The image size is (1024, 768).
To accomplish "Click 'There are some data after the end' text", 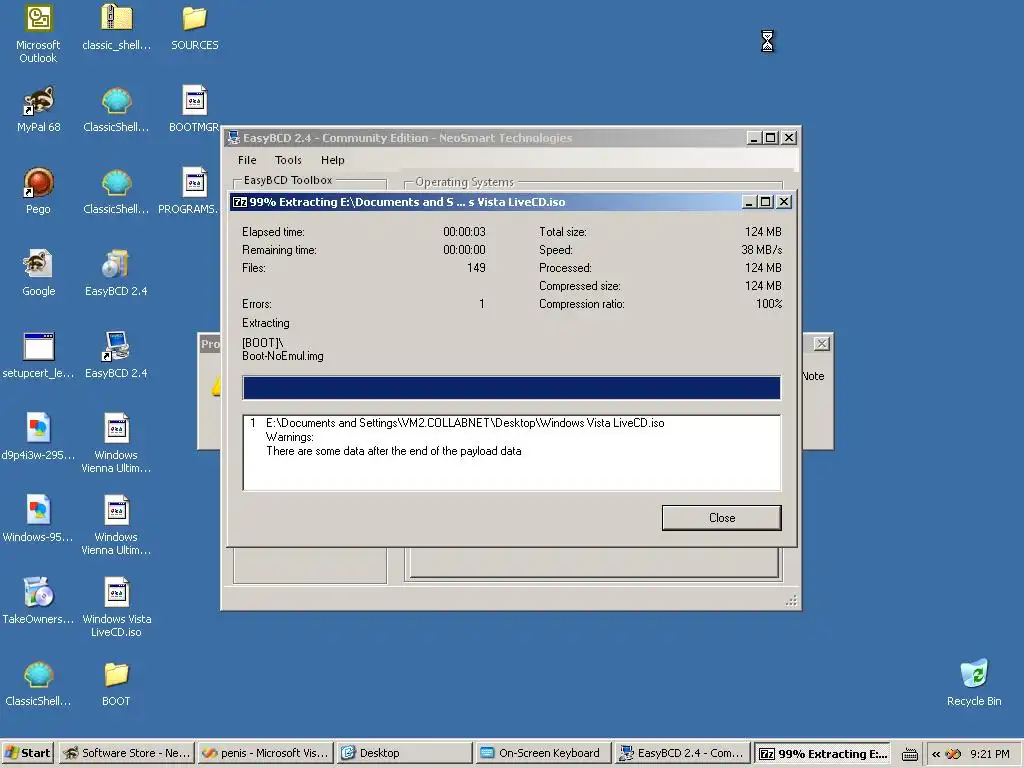I will coord(393,451).
